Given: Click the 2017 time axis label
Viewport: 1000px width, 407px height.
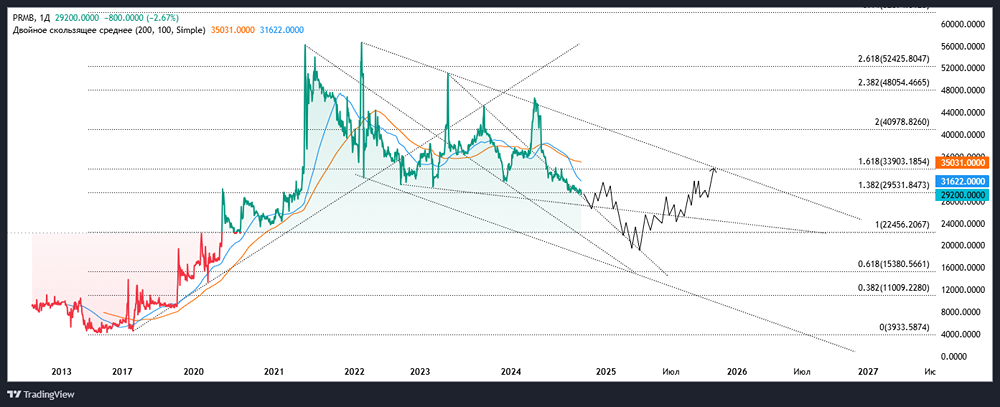Looking at the screenshot, I should pos(122,371).
